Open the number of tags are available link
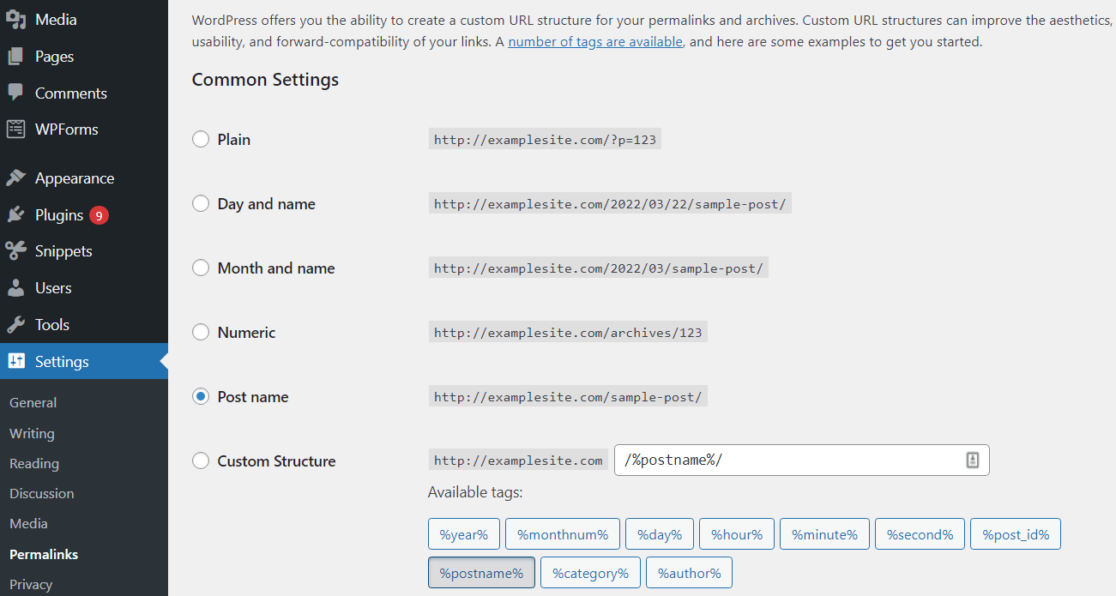This screenshot has width=1116, height=596. (595, 41)
